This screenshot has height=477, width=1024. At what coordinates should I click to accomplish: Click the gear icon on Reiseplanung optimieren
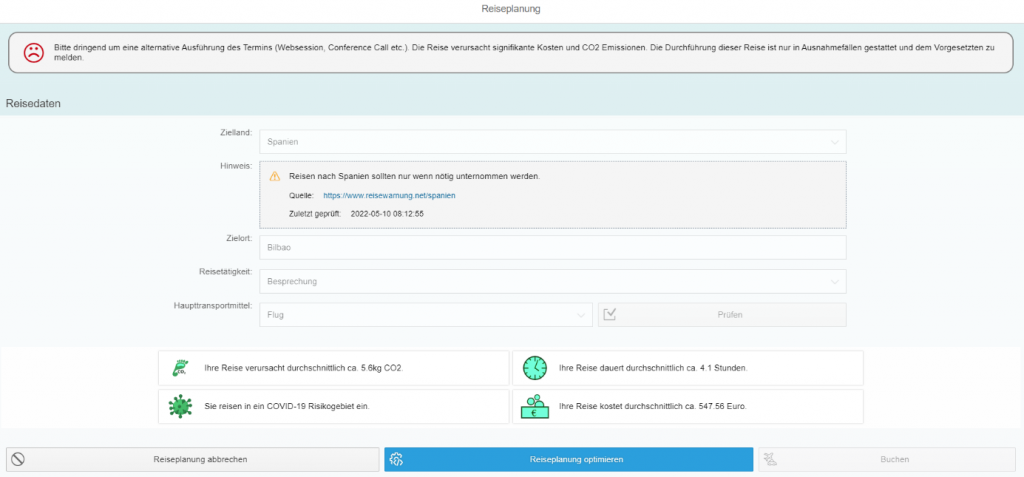[396, 459]
